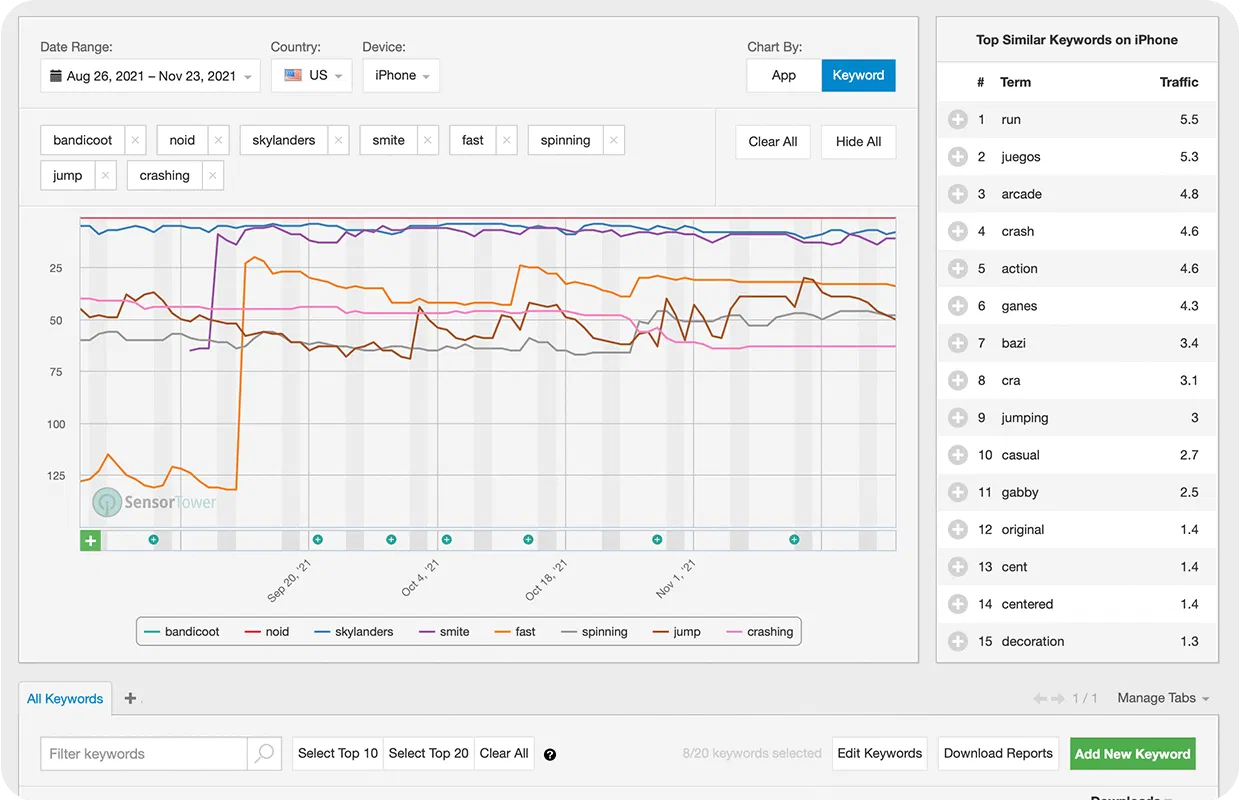This screenshot has height=800, width=1240.
Task: Open the US country dropdown
Action: point(311,76)
